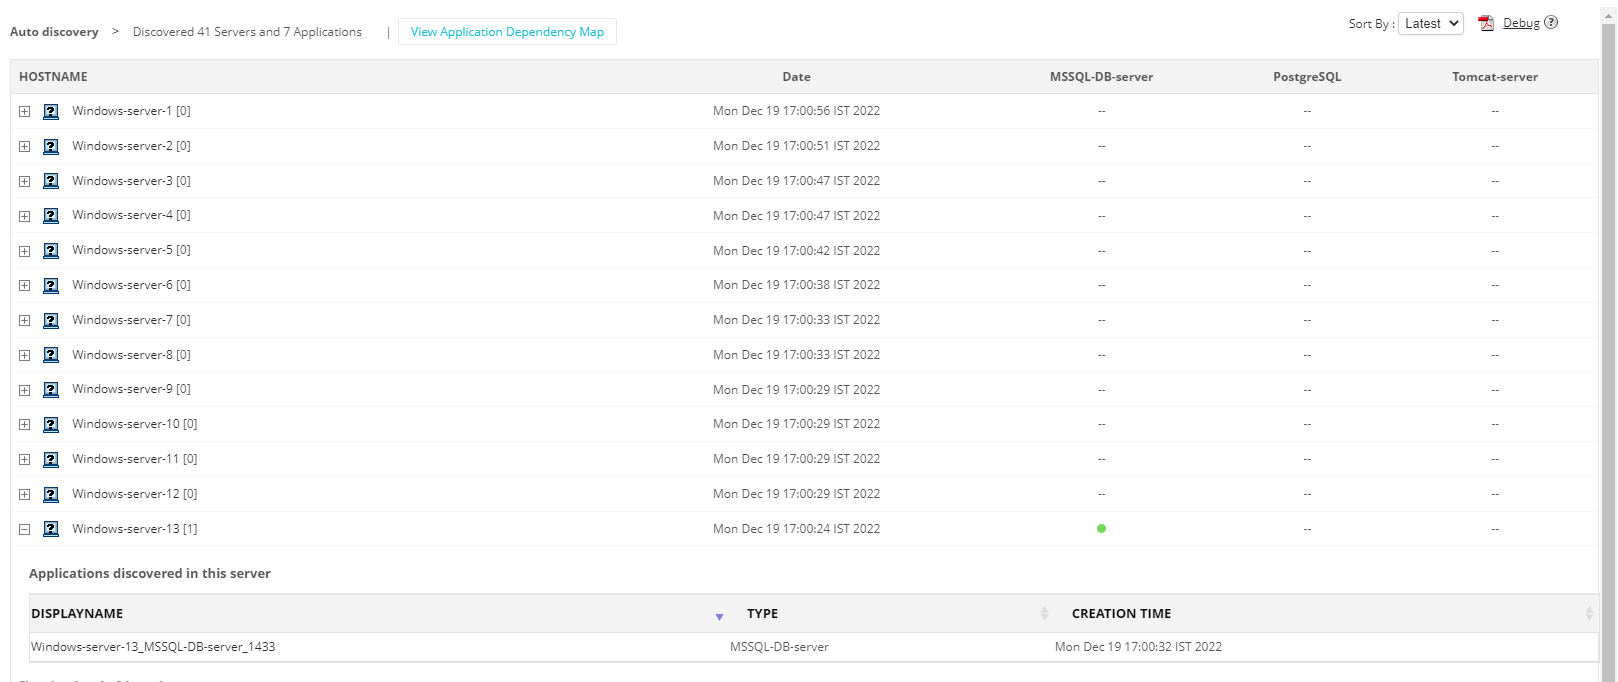Expand the Windows-server-2 row
The height and width of the screenshot is (682, 1618).
[25, 147]
